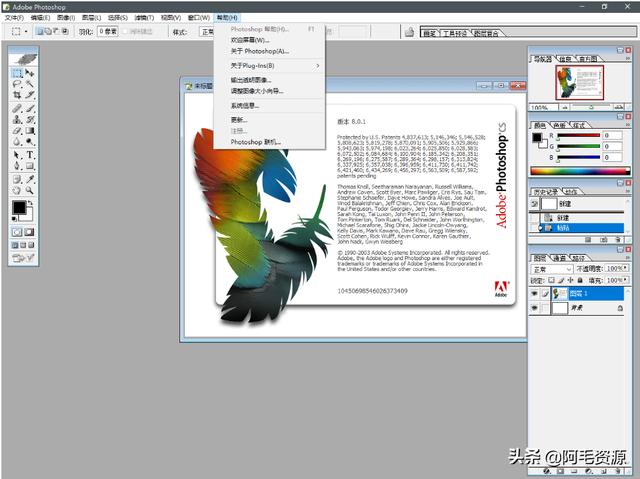
Task: Expand the 关于Plug-Ins submenu arrow
Action: point(318,66)
